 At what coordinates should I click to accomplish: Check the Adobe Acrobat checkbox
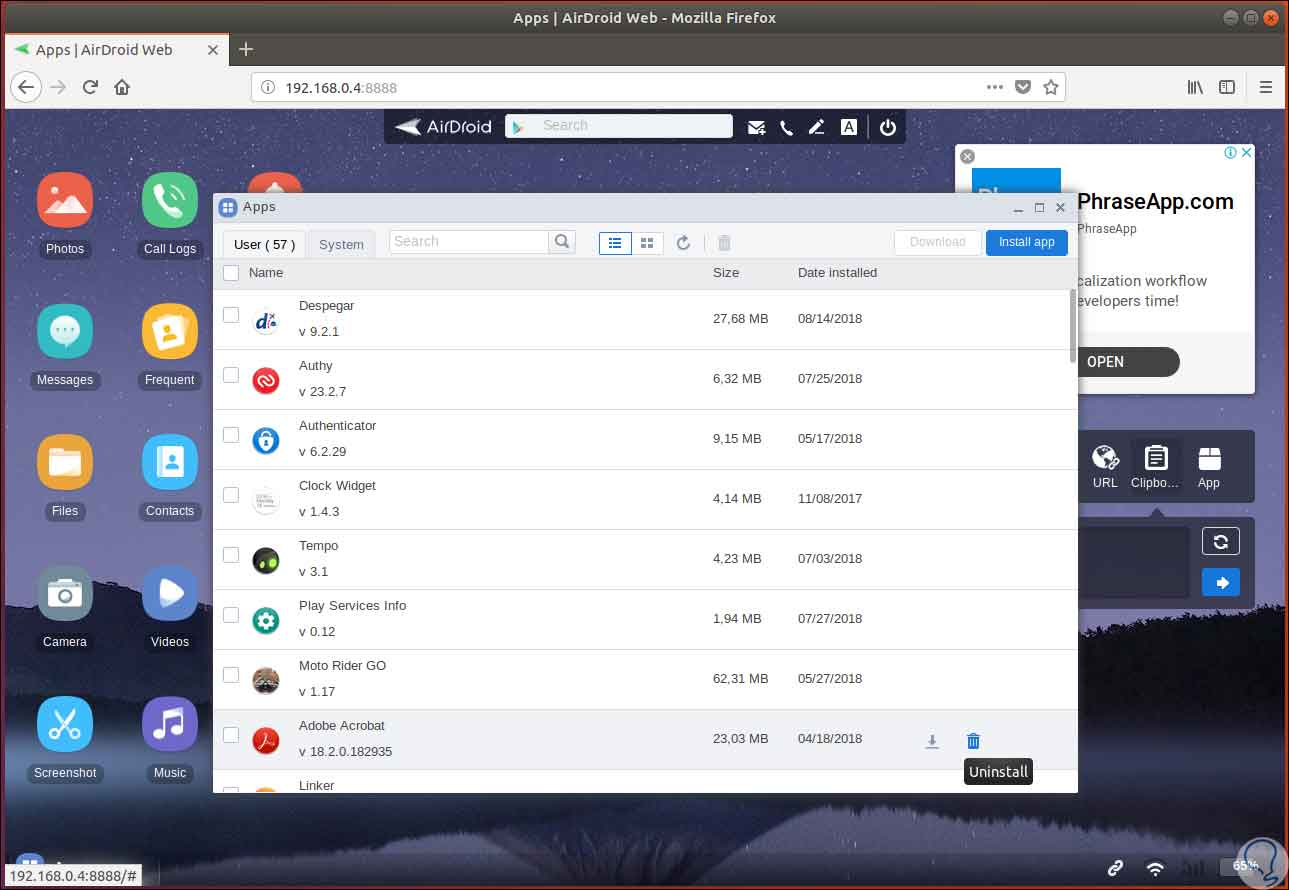(x=231, y=735)
